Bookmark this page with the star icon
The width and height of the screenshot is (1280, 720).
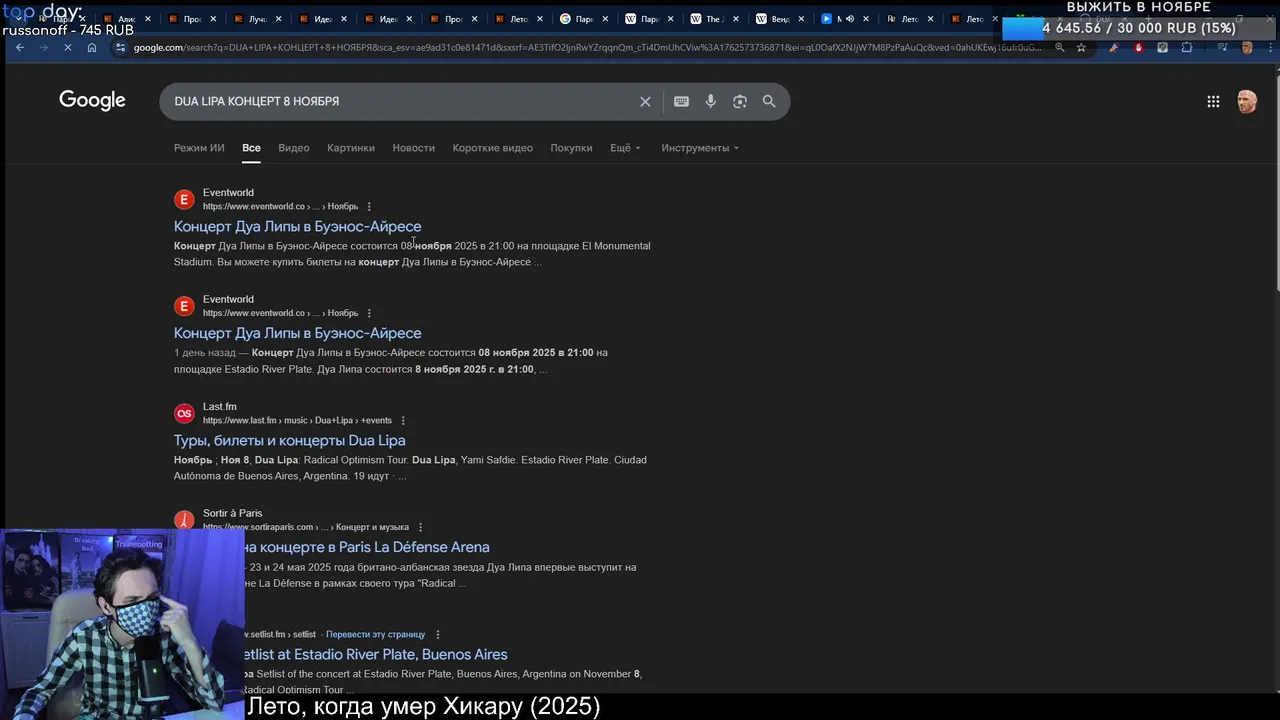[x=1081, y=47]
